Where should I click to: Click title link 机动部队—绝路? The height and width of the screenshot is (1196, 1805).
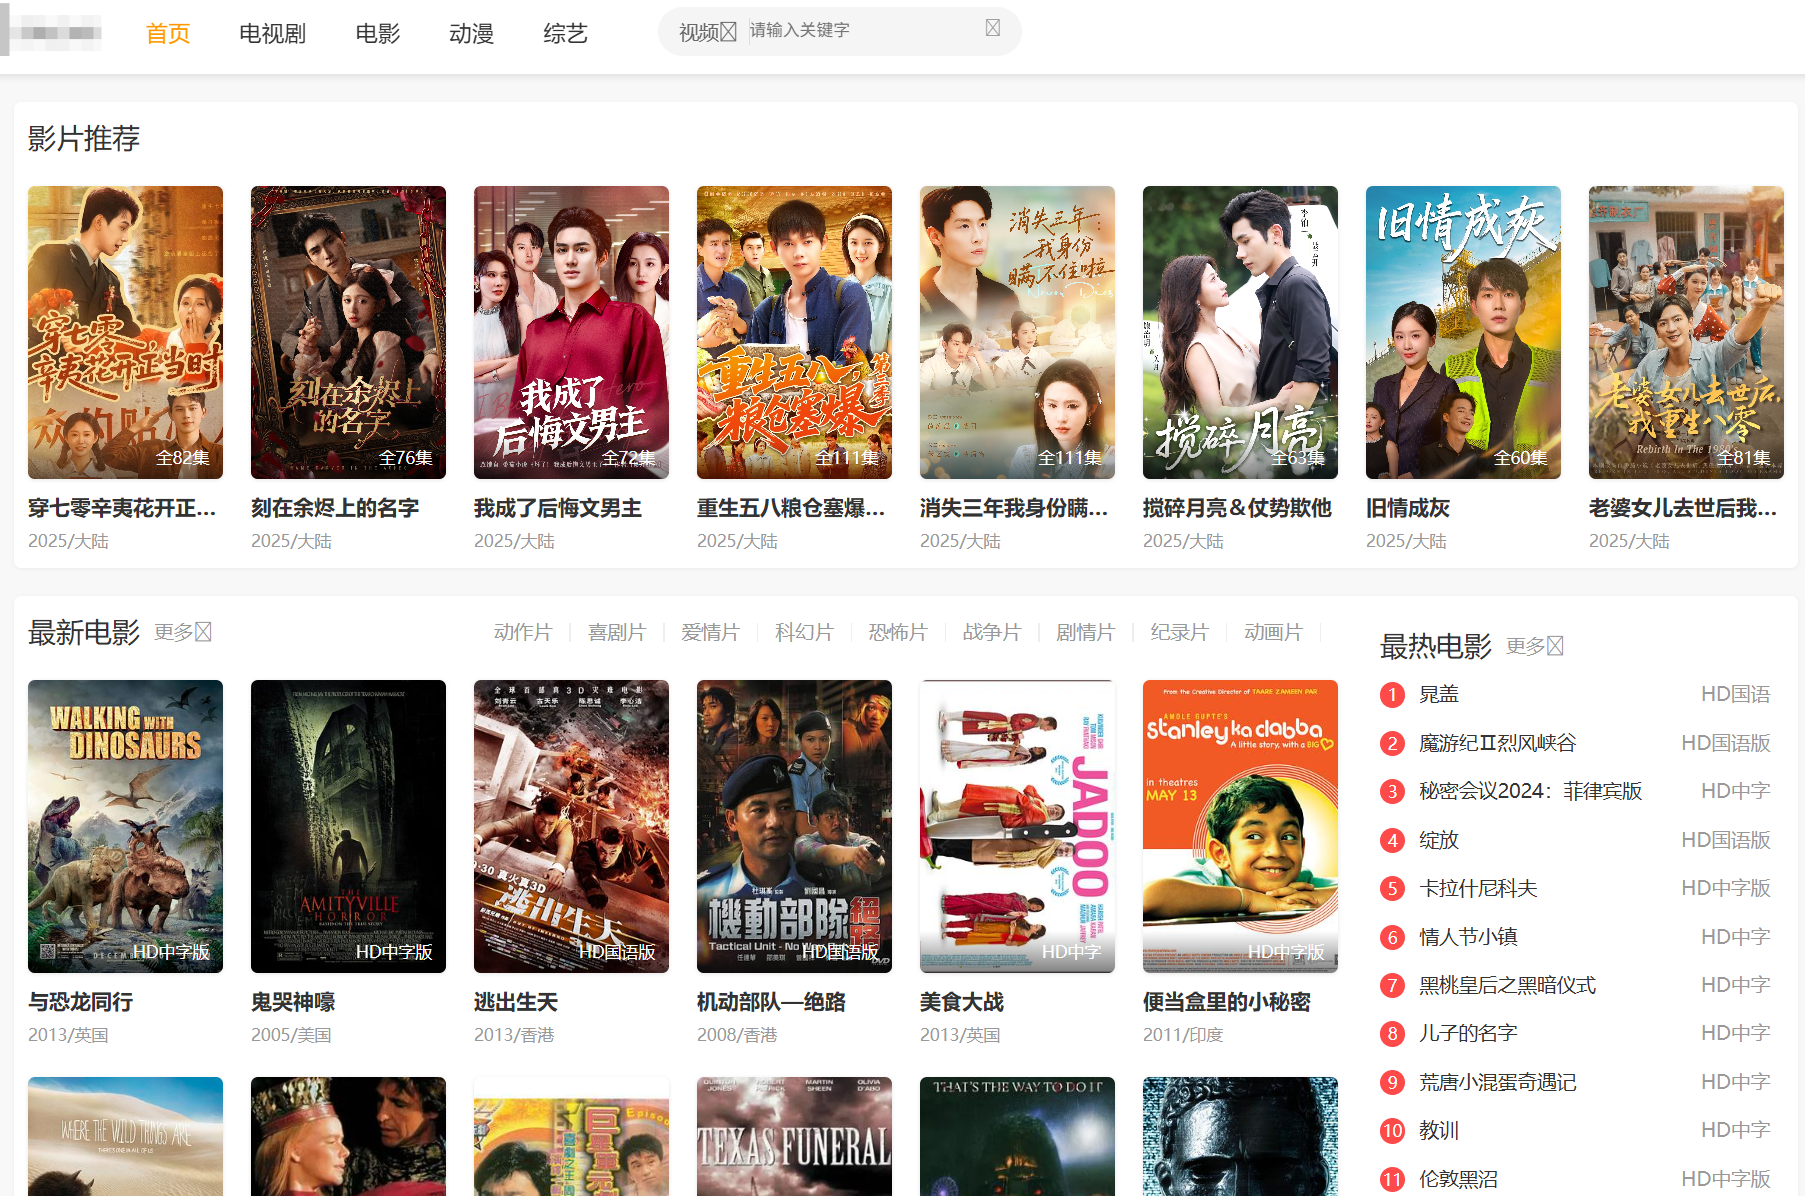(x=771, y=1002)
